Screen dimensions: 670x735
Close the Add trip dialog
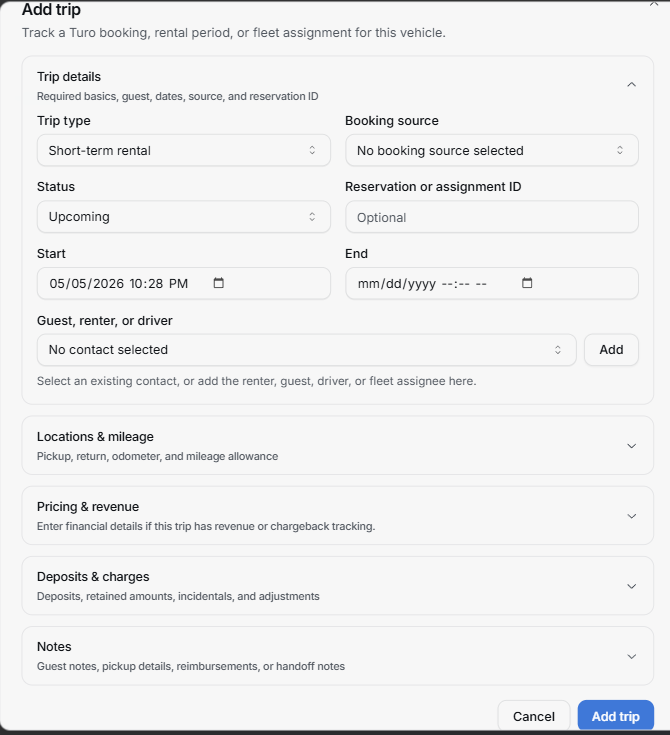654,4
